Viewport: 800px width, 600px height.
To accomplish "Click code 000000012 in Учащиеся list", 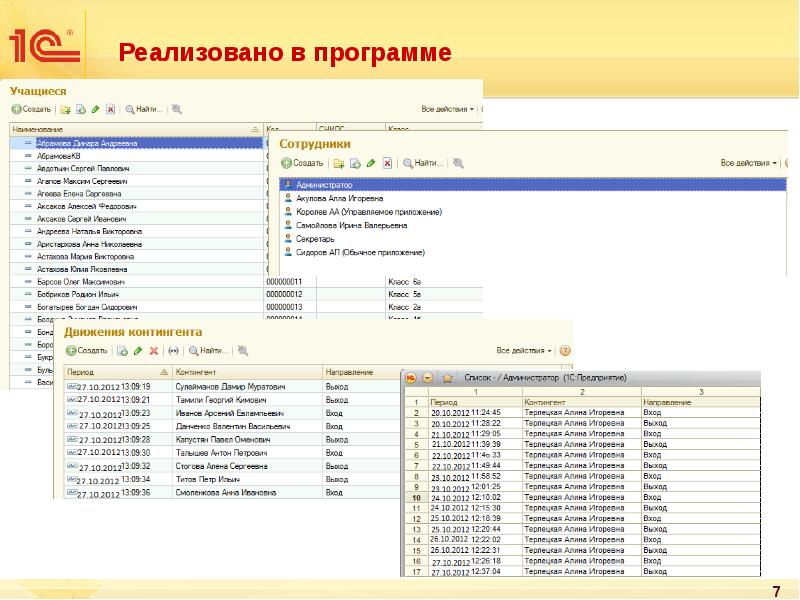I will (x=284, y=294).
